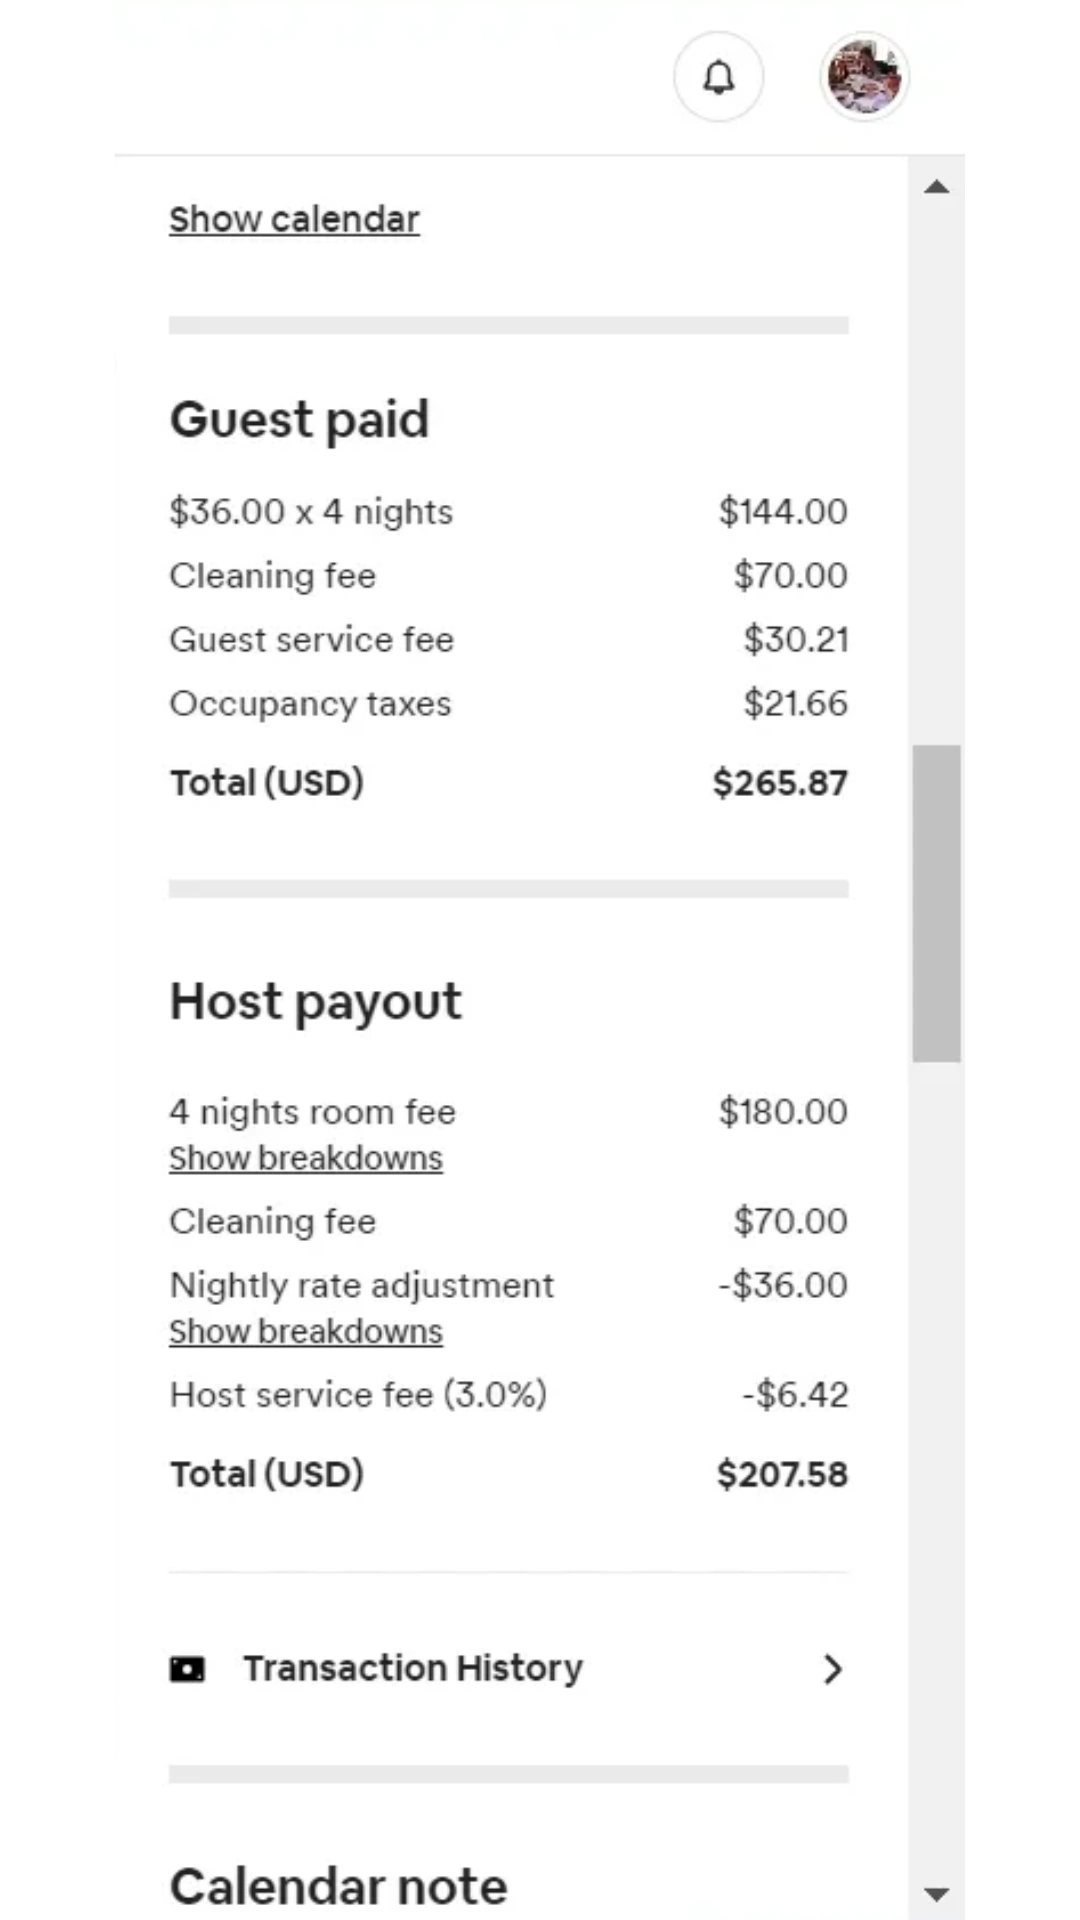Select the host payout total $207.58
This screenshot has width=1080, height=1920.
point(782,1474)
